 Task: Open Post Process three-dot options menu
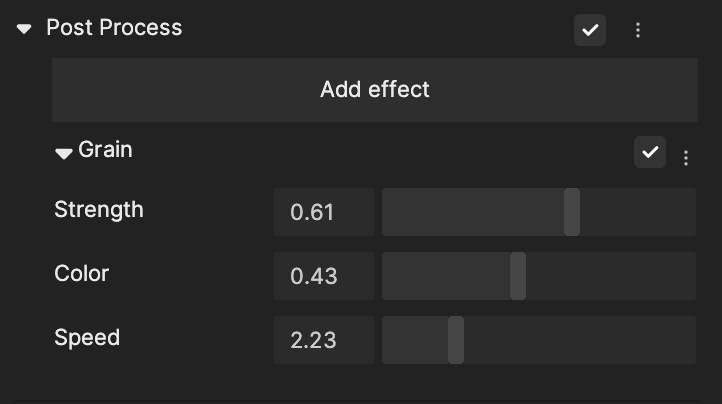click(x=638, y=30)
